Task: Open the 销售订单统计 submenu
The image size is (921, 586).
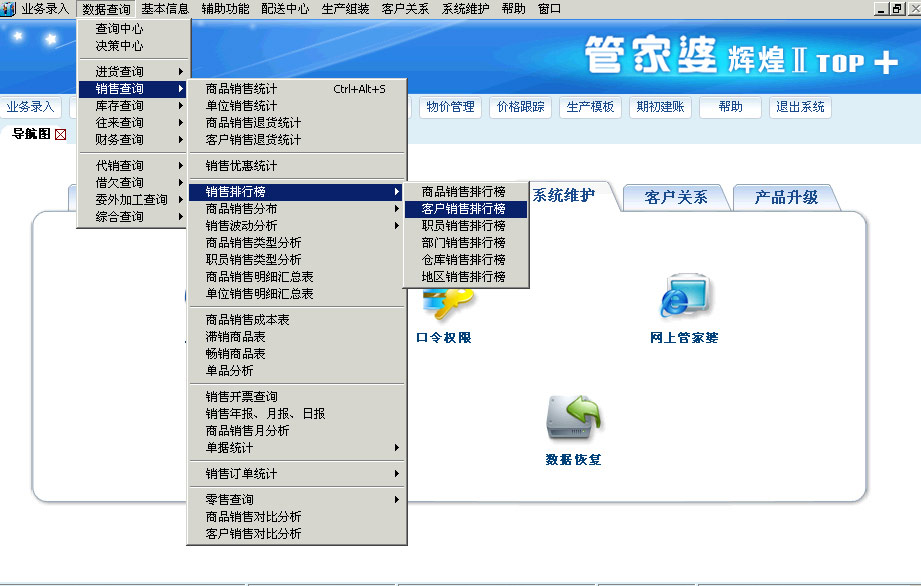Action: (x=297, y=473)
